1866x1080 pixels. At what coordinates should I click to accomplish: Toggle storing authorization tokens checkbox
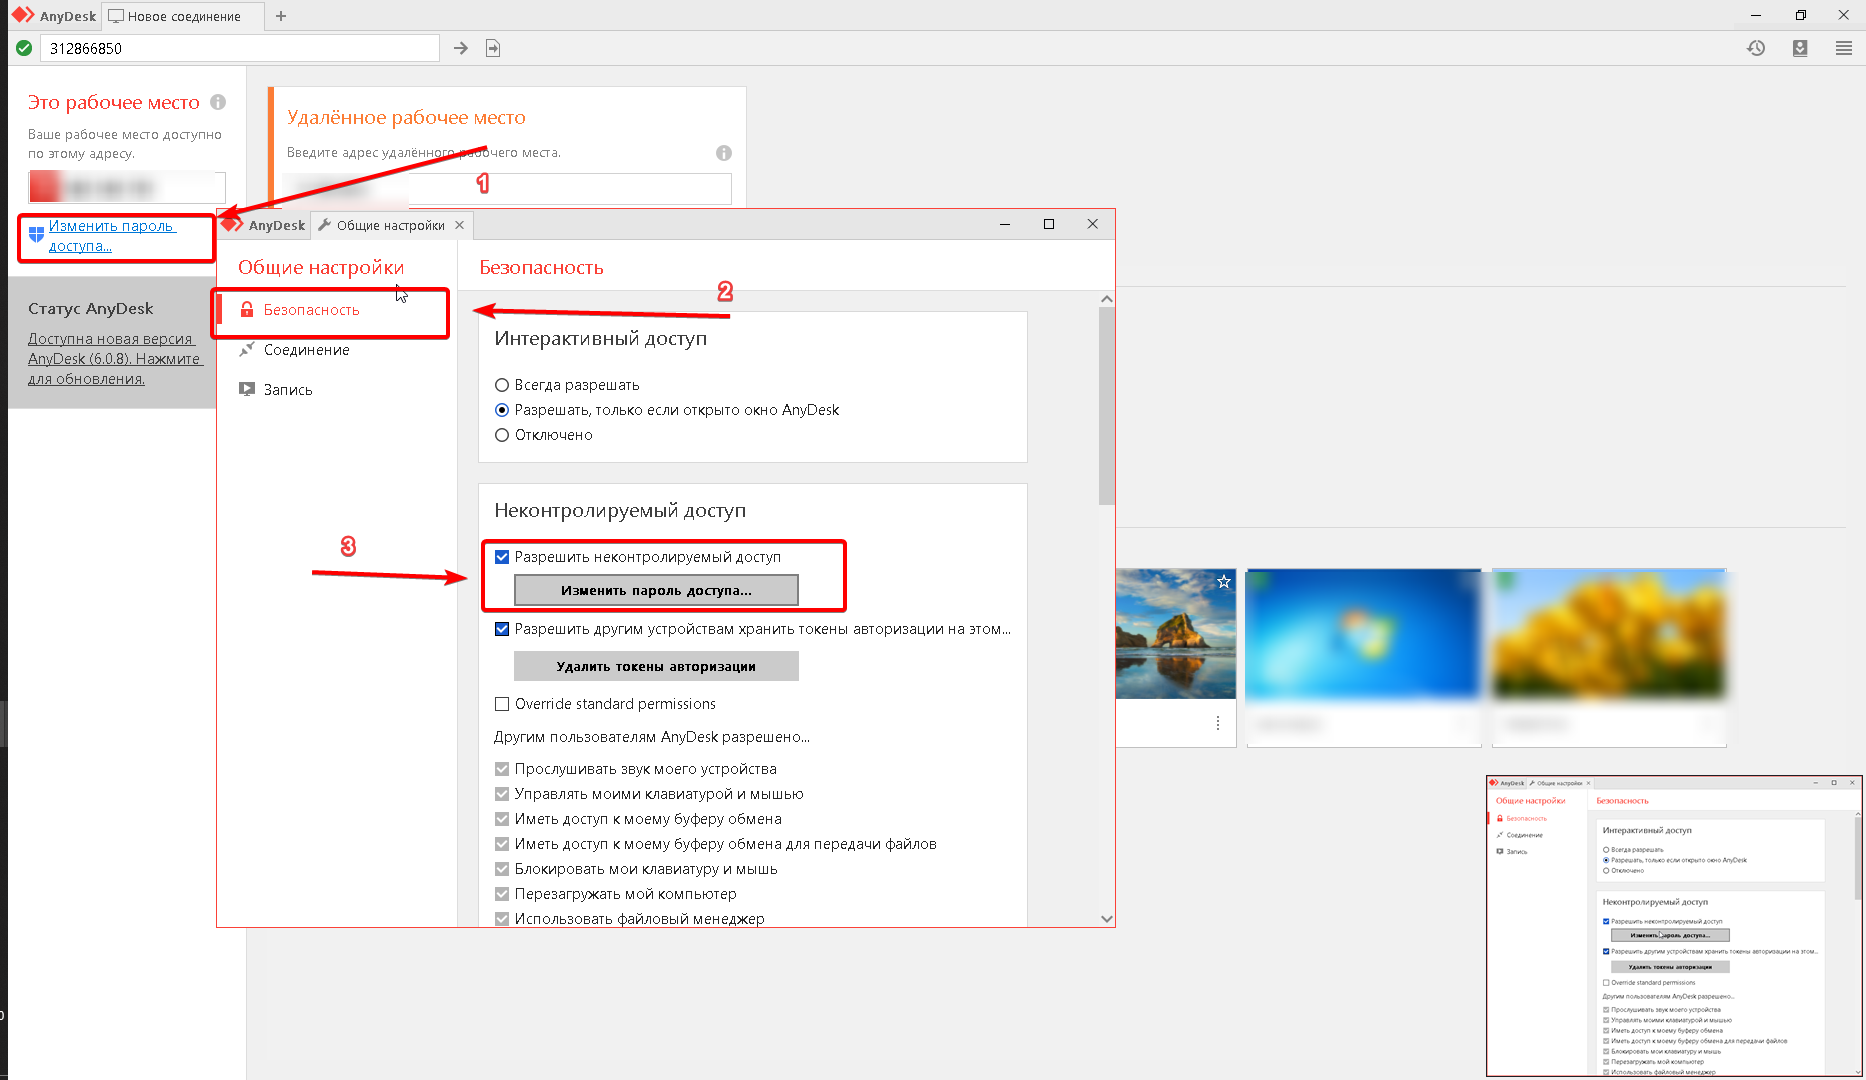pyautogui.click(x=502, y=629)
